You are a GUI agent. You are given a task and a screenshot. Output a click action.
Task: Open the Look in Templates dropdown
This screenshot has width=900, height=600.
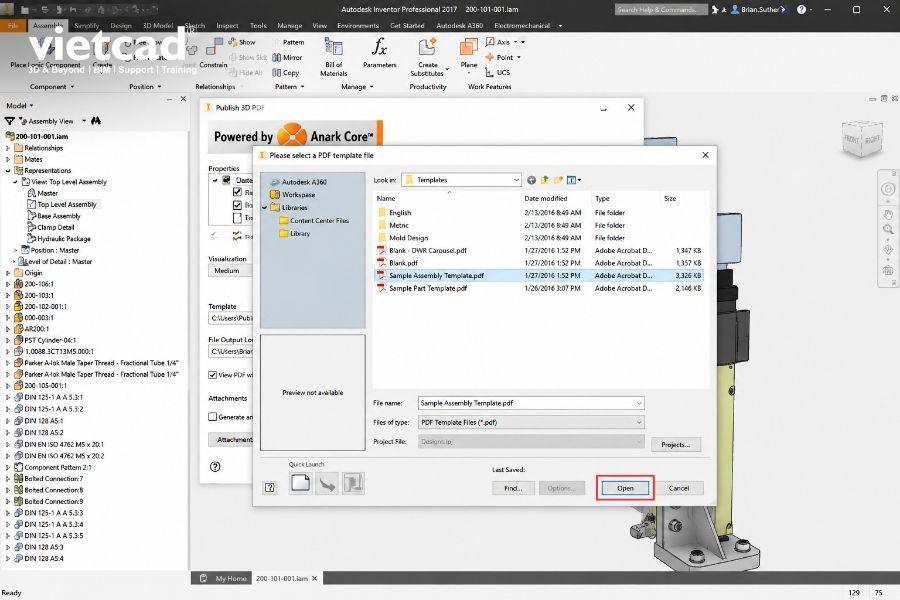click(x=515, y=180)
